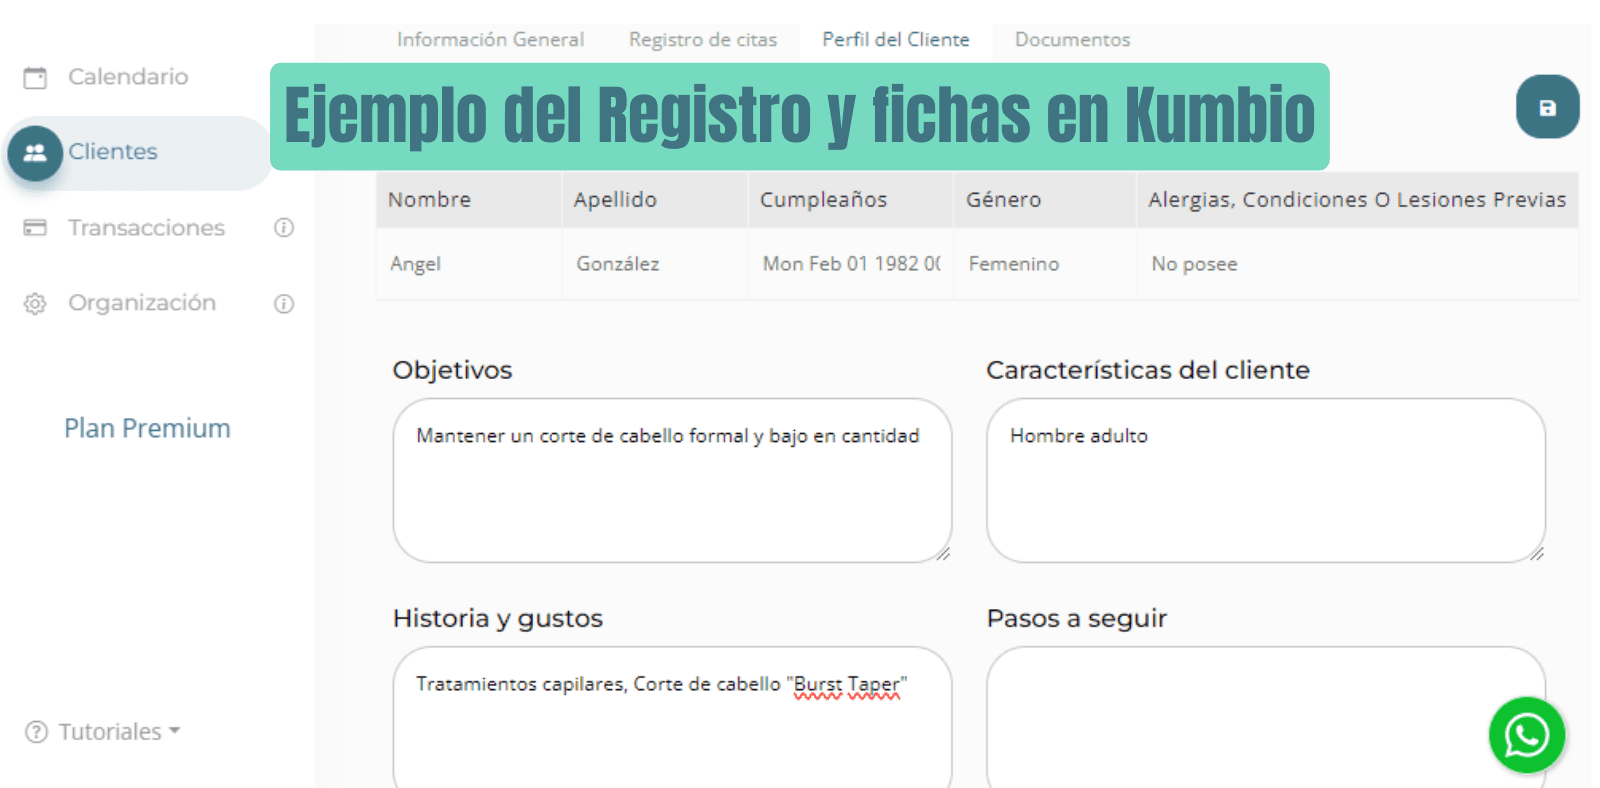Screen dimensions: 1600x788
Task: Click the Organización gear icon
Action: tap(35, 304)
